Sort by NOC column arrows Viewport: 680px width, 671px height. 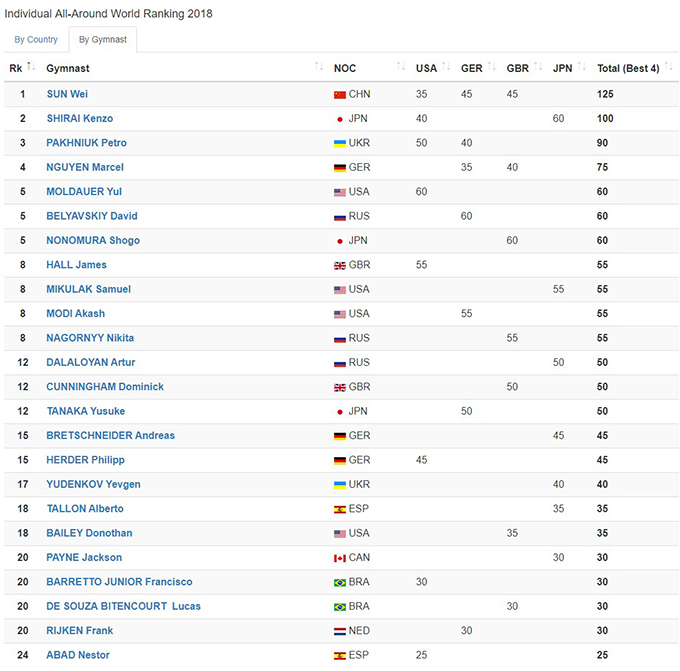tap(400, 67)
